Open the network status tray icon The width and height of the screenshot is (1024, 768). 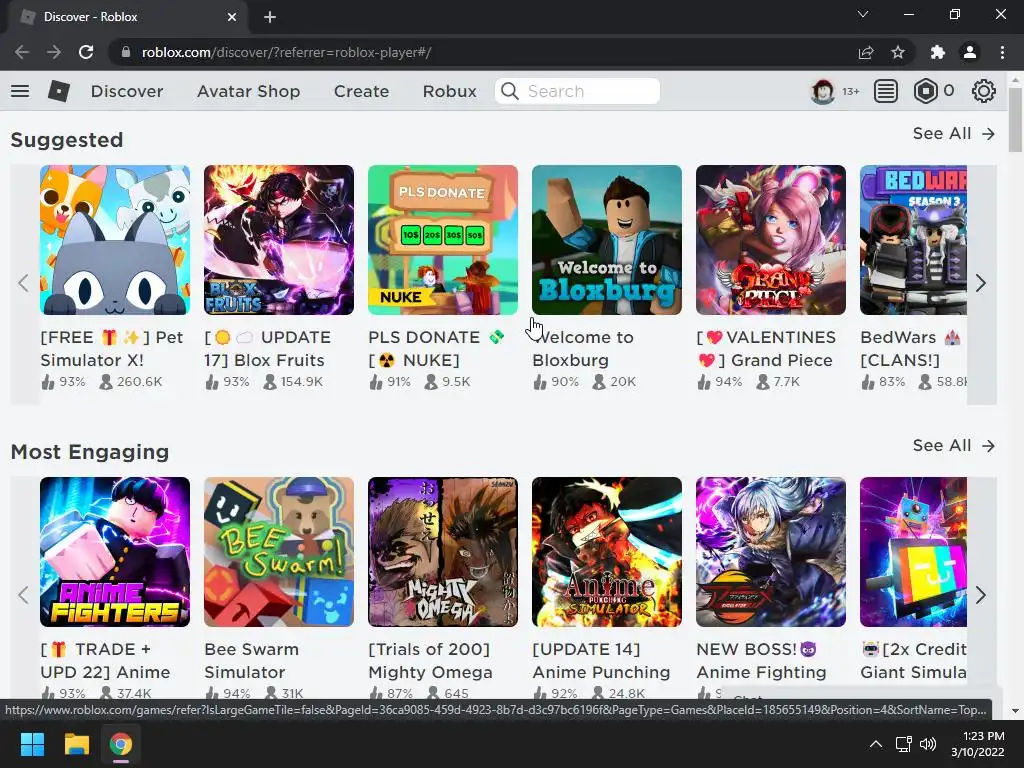coord(904,744)
